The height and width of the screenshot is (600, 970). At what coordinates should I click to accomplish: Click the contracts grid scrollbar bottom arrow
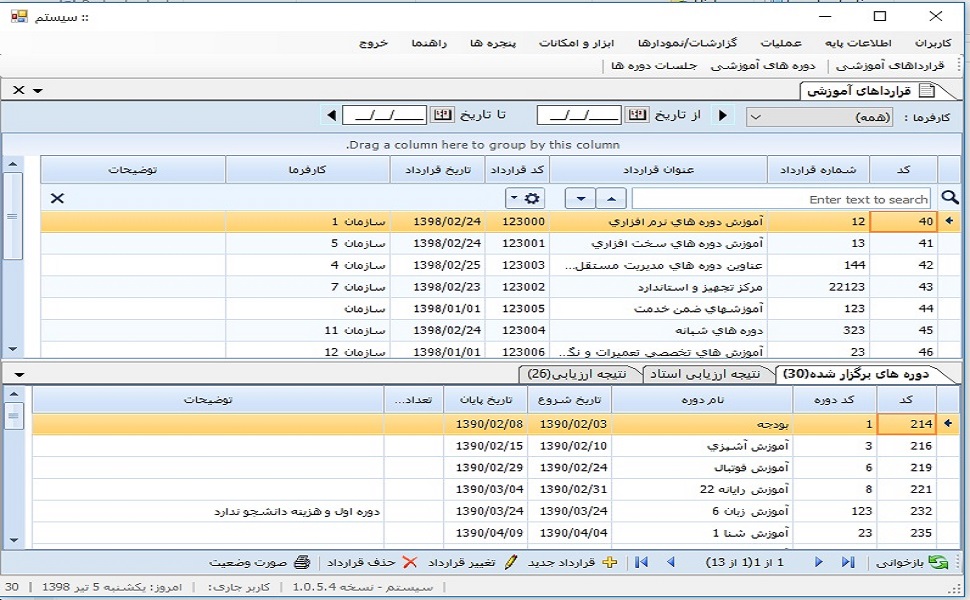coord(13,349)
